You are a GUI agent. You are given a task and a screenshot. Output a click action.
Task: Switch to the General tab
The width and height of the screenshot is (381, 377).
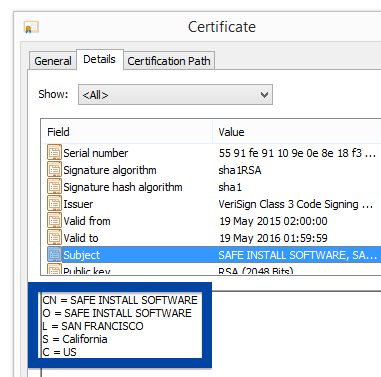coord(53,61)
